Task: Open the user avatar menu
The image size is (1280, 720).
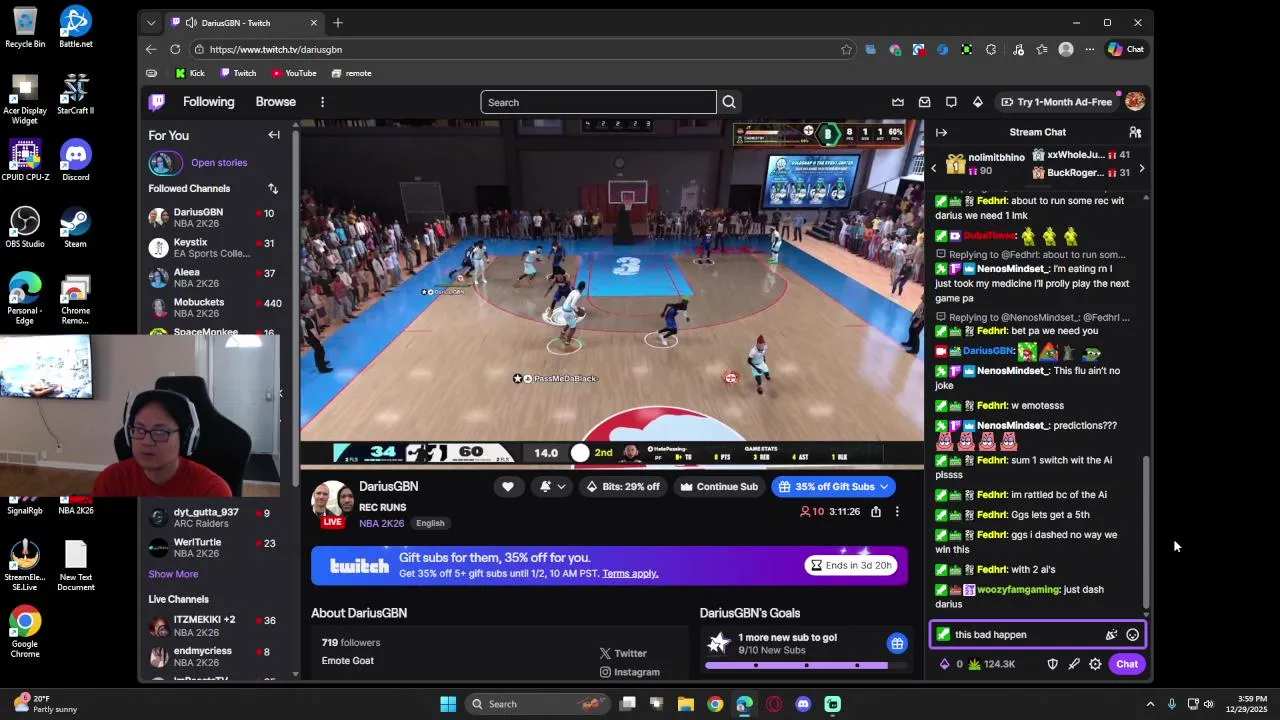Action: tap(1134, 102)
